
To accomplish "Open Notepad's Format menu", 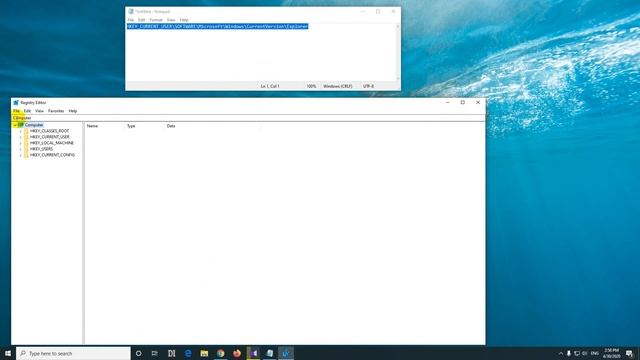I will [156, 20].
